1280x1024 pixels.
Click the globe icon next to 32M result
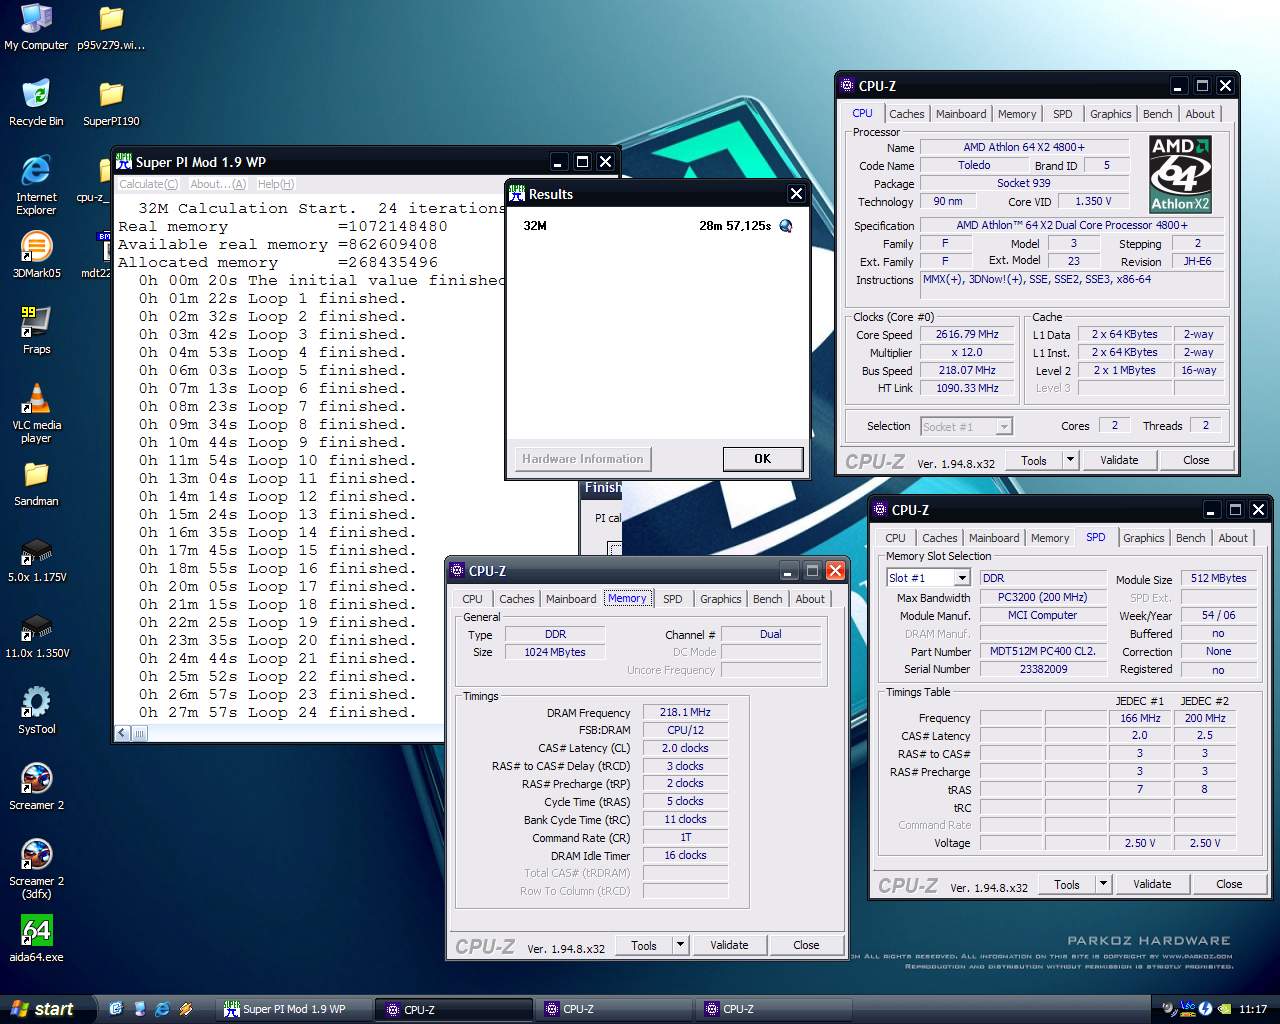tap(786, 226)
